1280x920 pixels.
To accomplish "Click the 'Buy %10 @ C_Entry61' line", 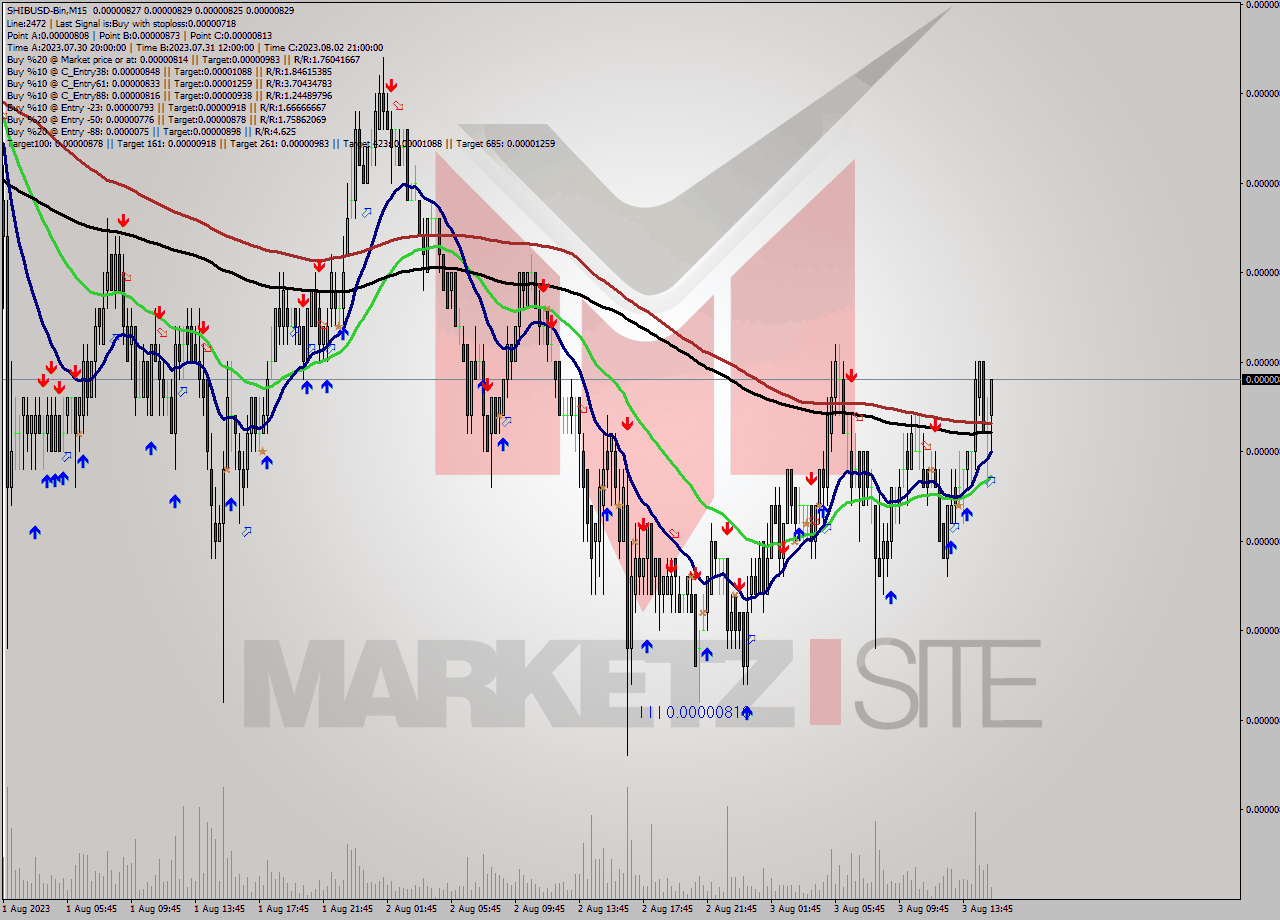I will pyautogui.click(x=169, y=84).
